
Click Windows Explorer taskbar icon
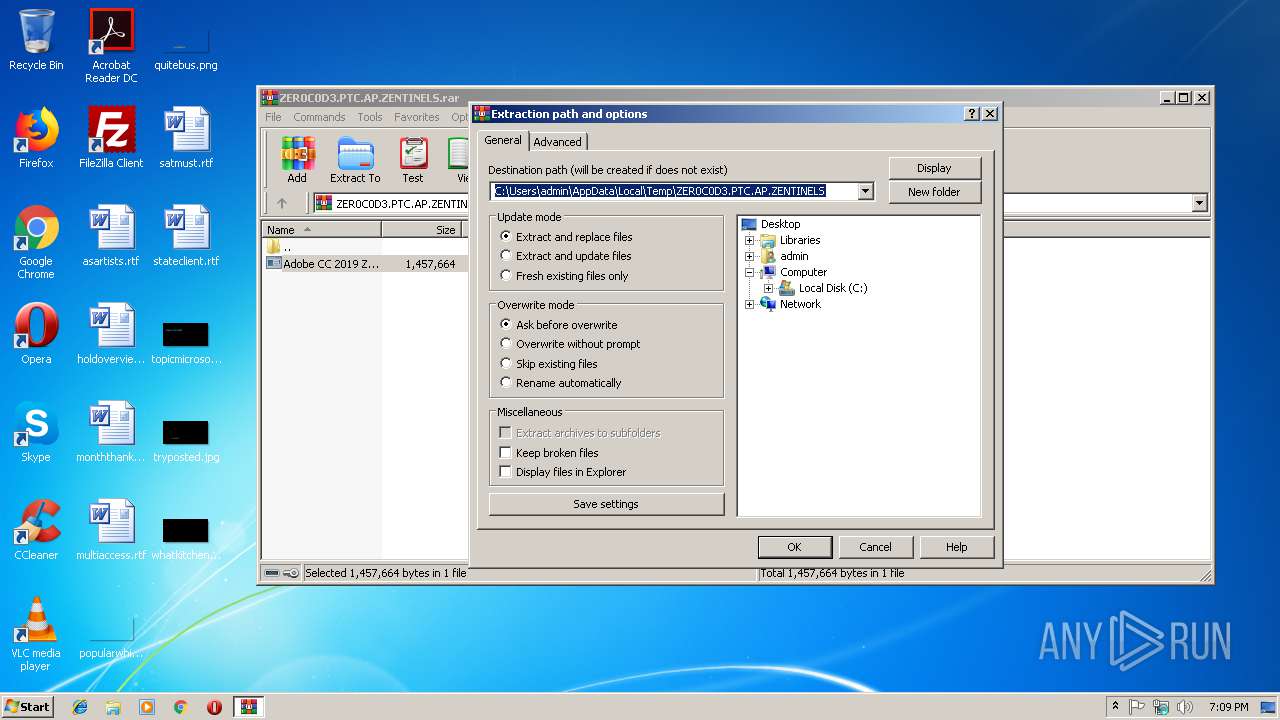point(113,707)
